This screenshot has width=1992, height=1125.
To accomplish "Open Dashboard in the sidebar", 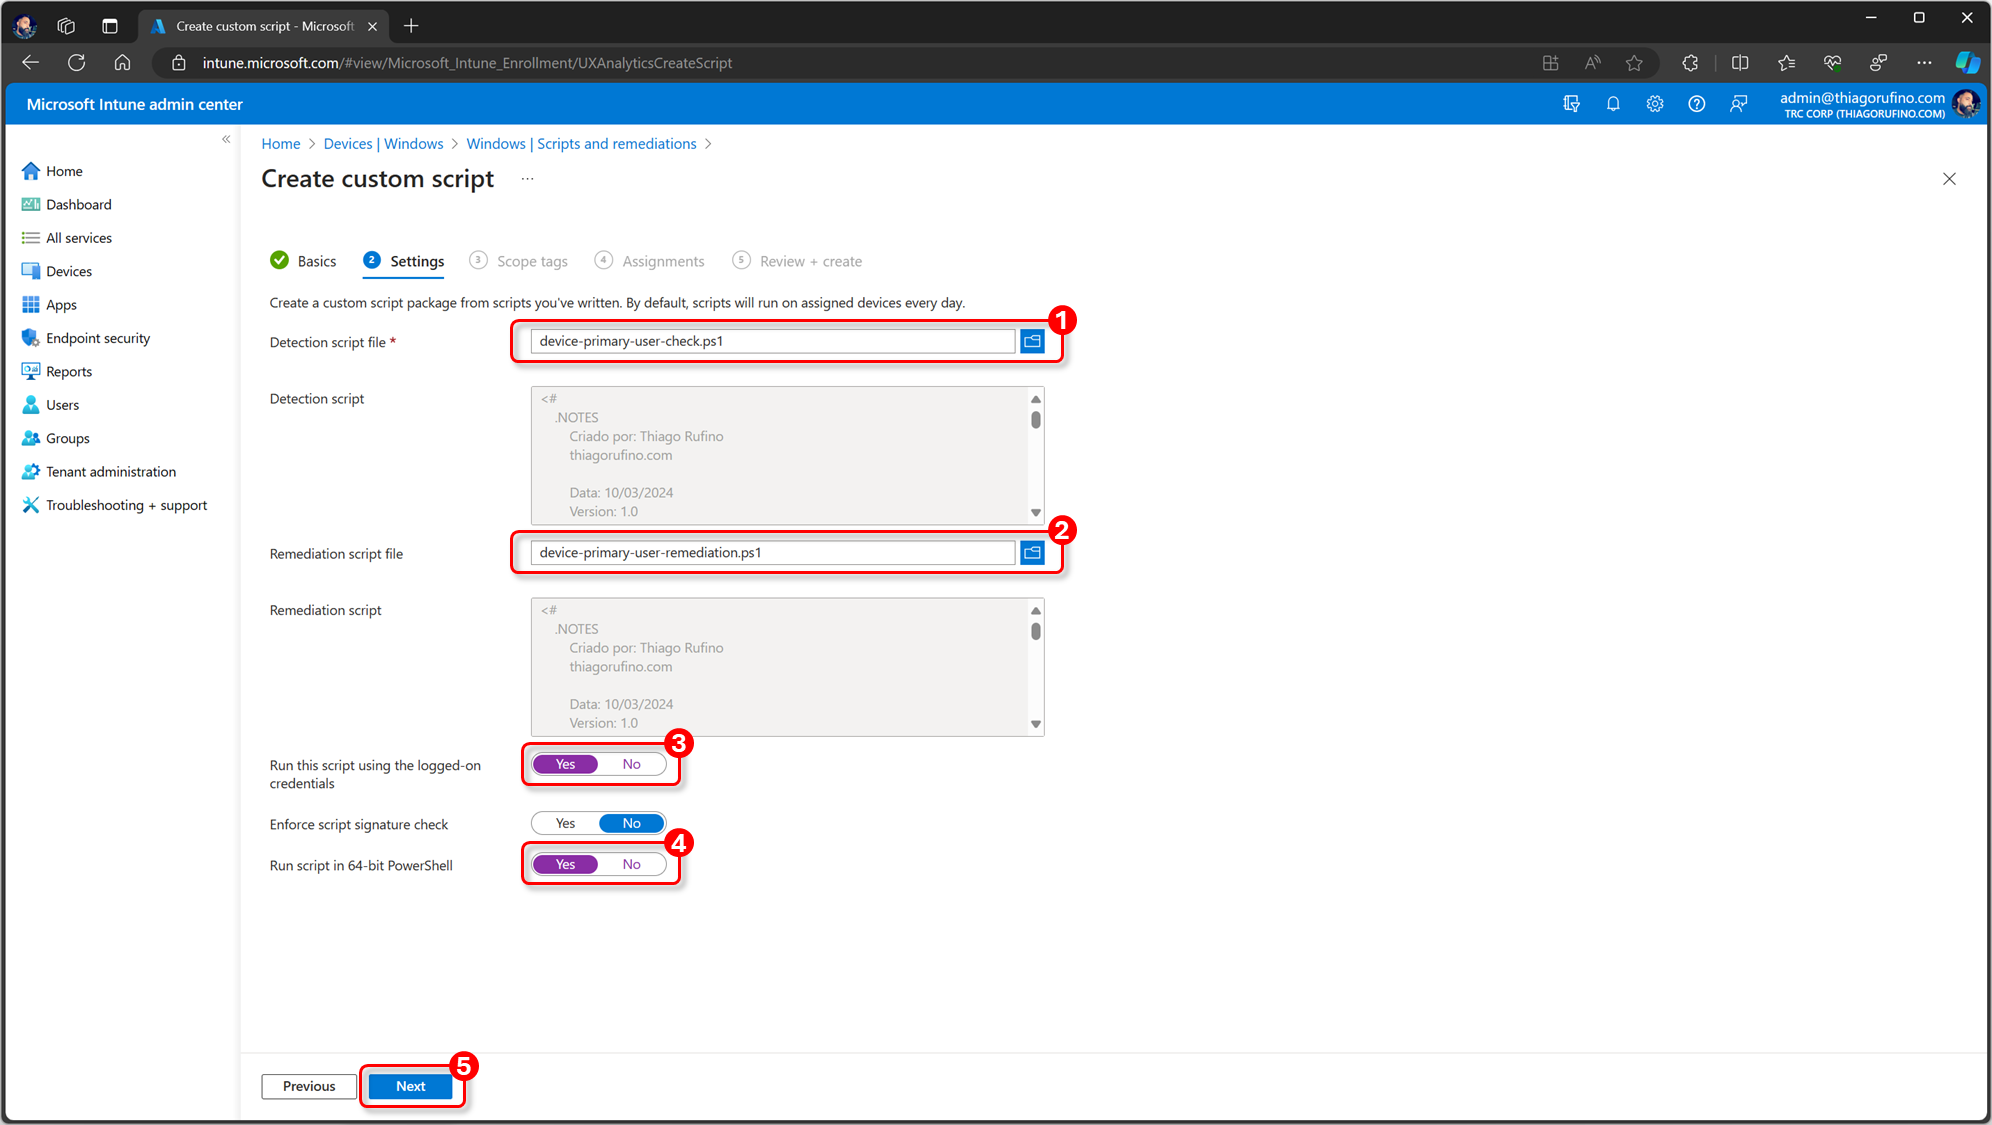I will [67, 204].
